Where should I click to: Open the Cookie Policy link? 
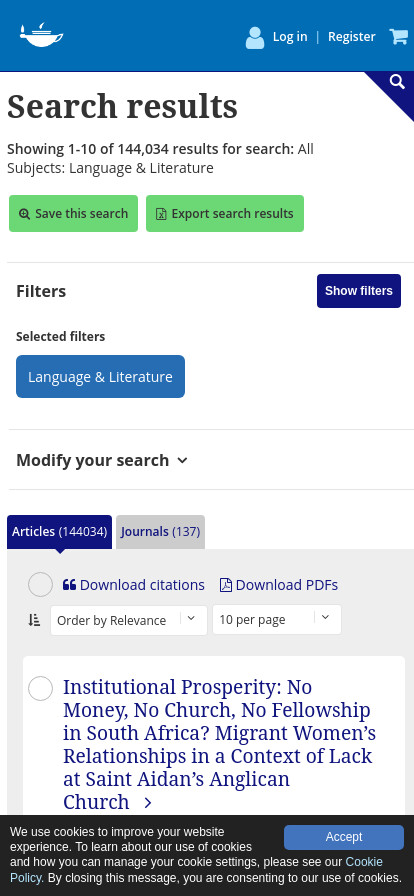[196, 870]
